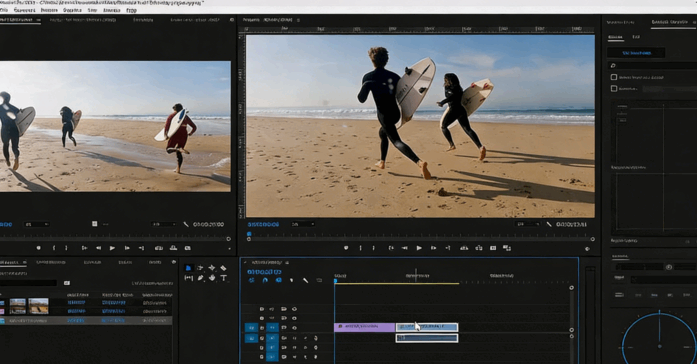The width and height of the screenshot is (697, 364).
Task: Tick the first checkbox in the right panel
Action: tap(614, 77)
